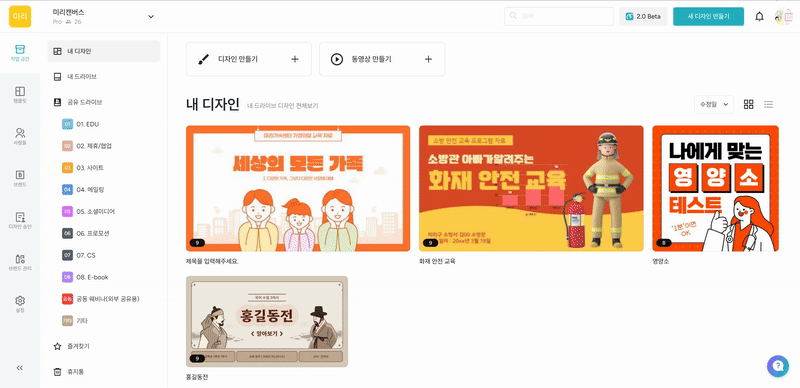This screenshot has height=388, width=800.
Task: Switch to grid view icon
Action: click(748, 104)
